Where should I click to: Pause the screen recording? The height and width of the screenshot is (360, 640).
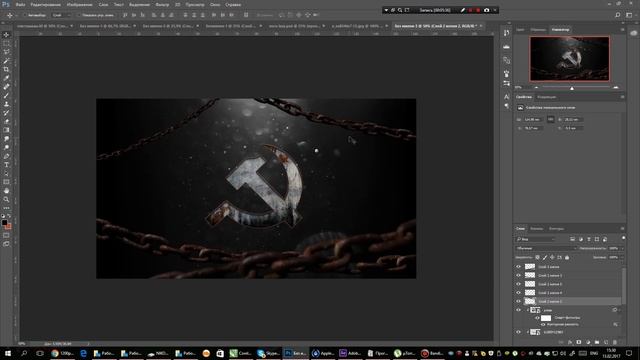470,10
